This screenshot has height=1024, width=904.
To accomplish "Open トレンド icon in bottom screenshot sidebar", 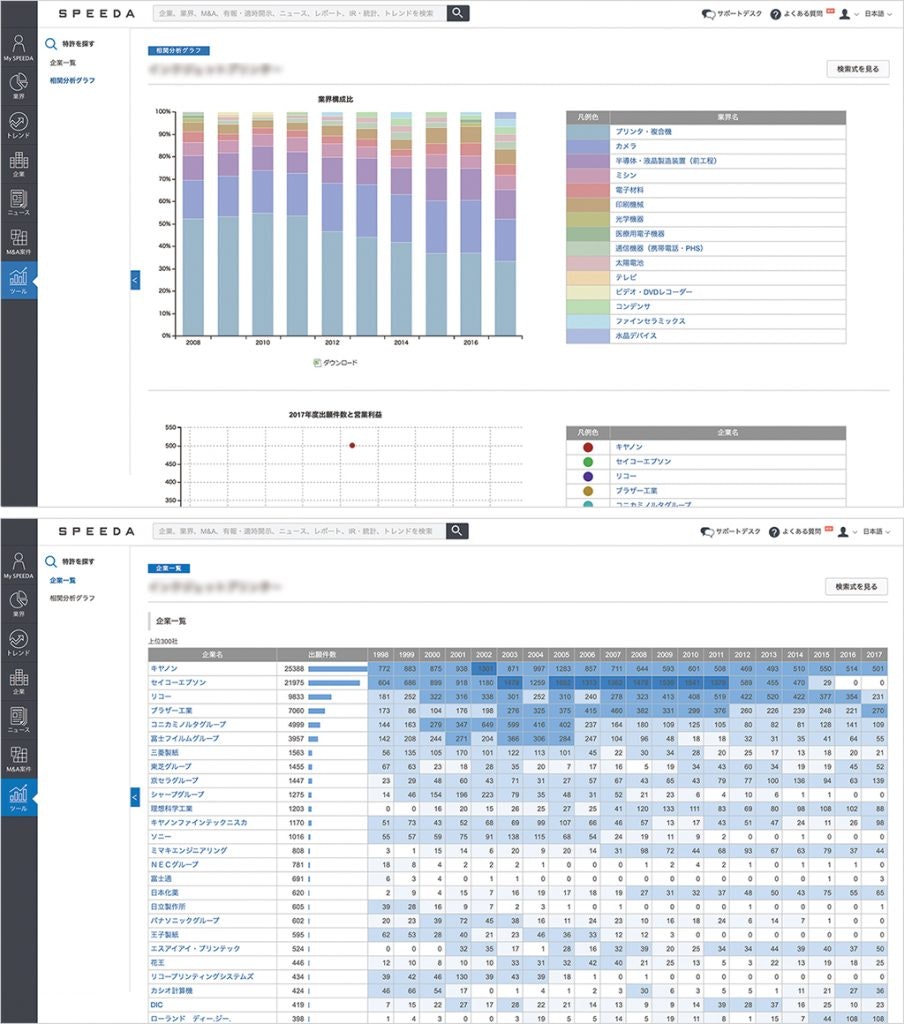I will point(18,643).
